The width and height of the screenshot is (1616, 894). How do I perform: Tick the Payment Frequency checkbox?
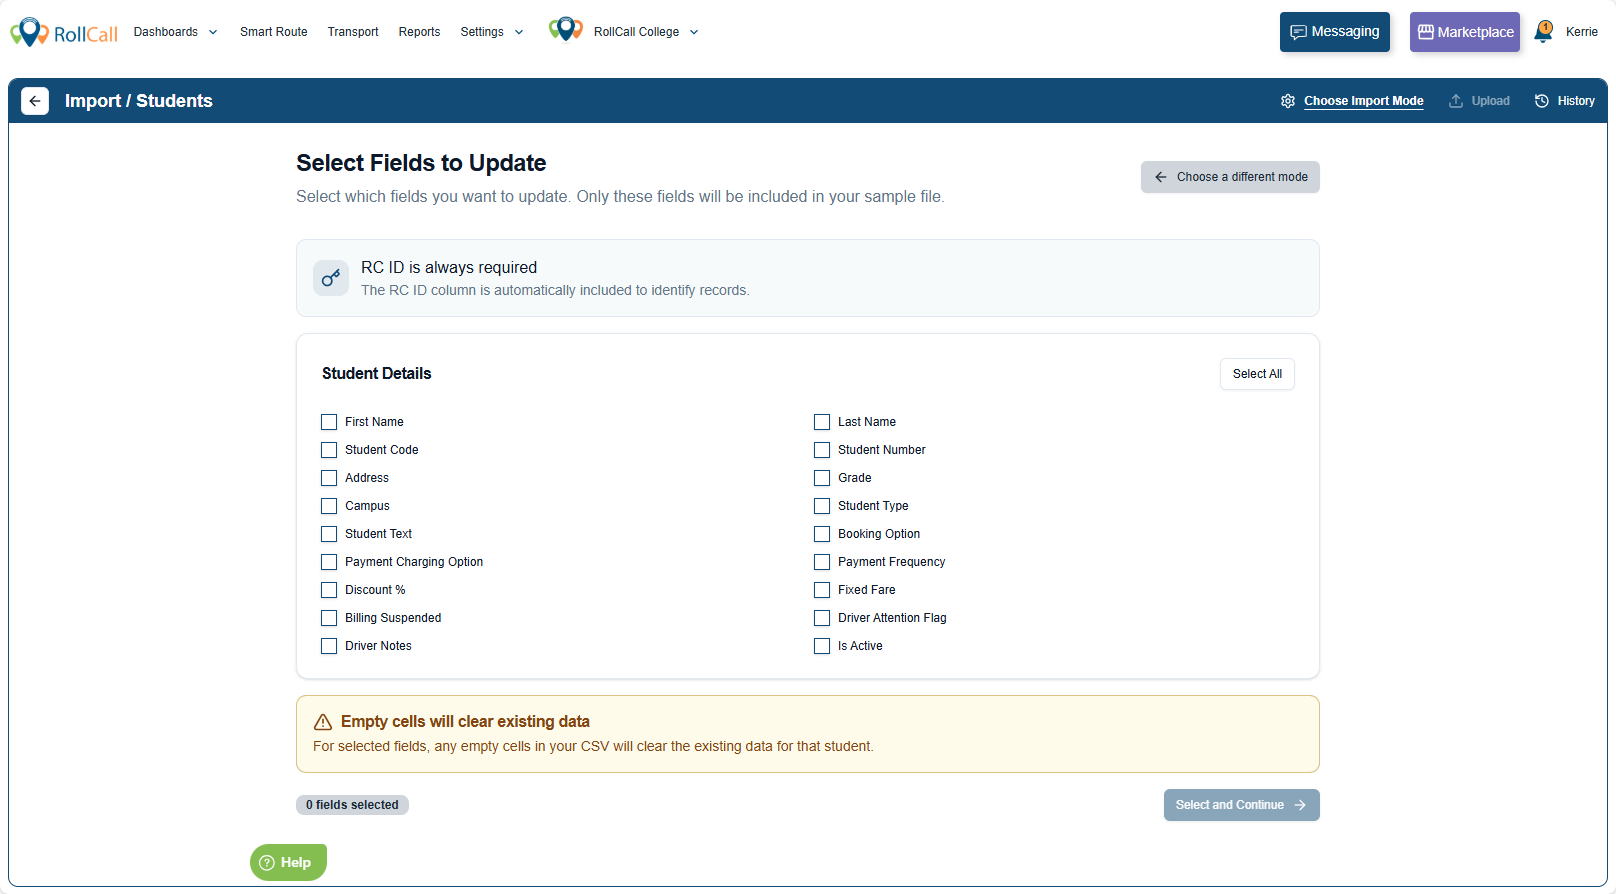[822, 562]
